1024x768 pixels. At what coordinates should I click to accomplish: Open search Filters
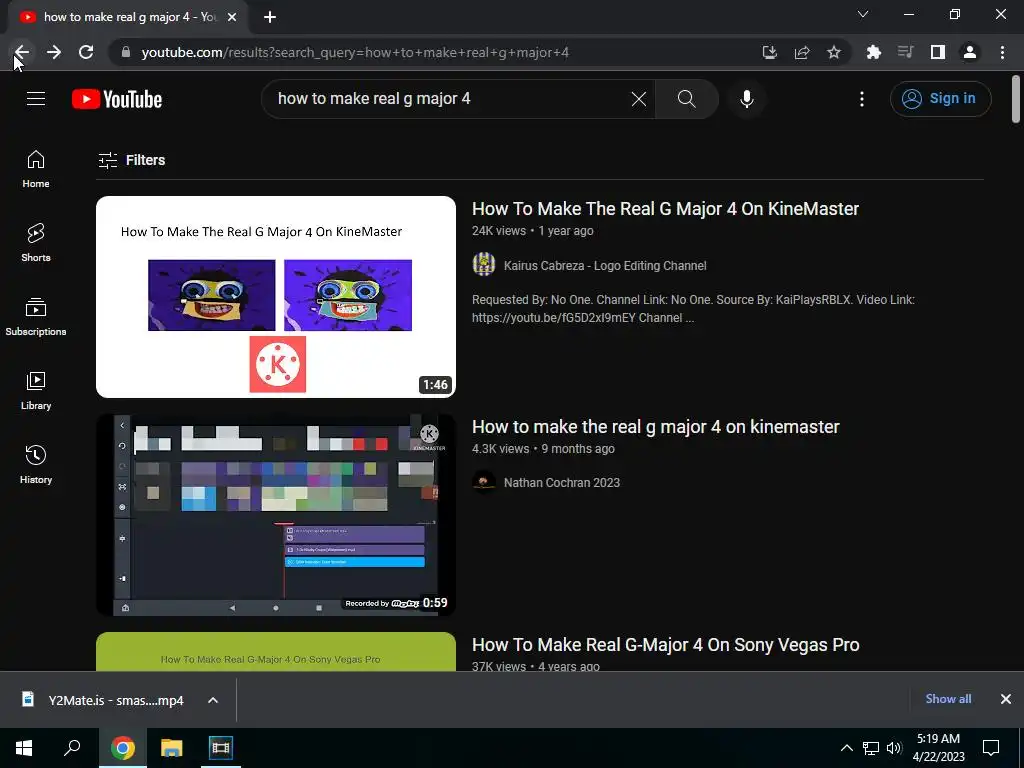tap(131, 160)
